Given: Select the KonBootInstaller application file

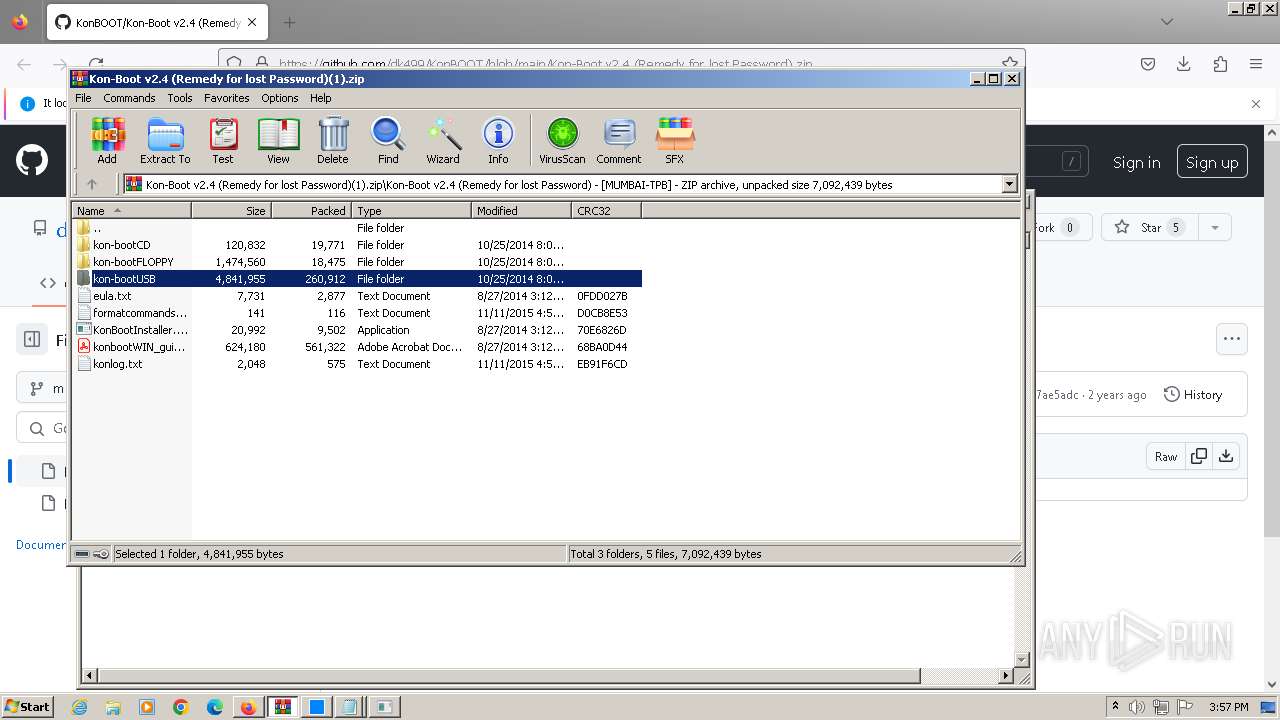Looking at the screenshot, I should tap(357, 330).
